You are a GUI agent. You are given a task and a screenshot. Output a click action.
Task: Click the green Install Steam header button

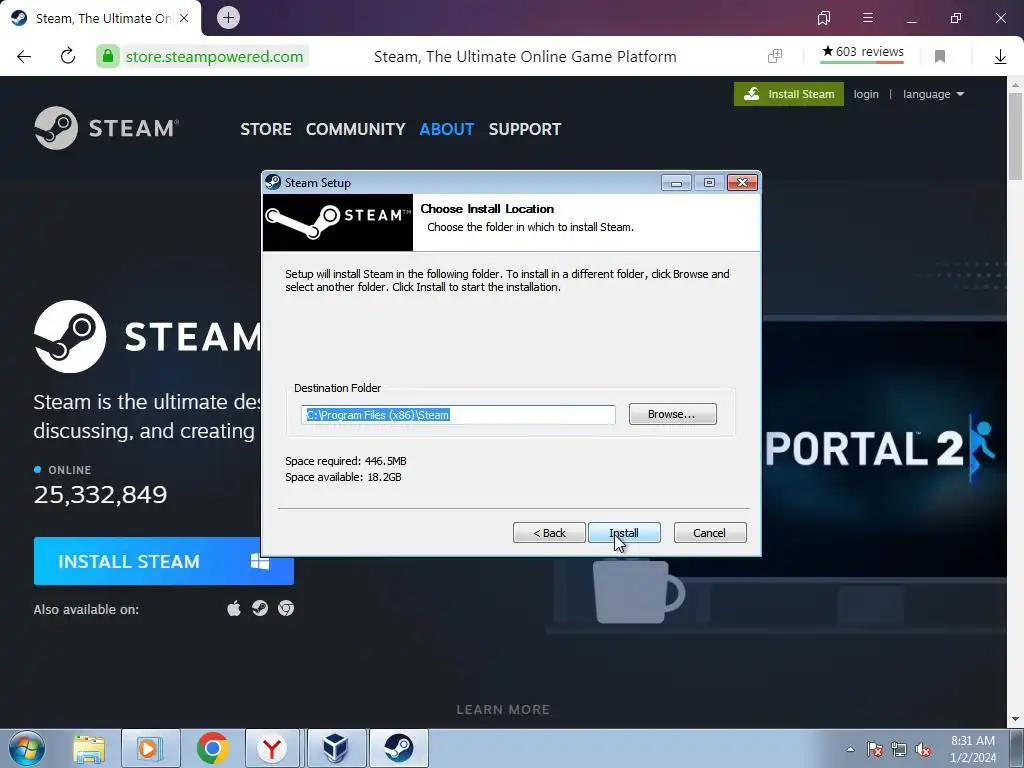(x=789, y=94)
